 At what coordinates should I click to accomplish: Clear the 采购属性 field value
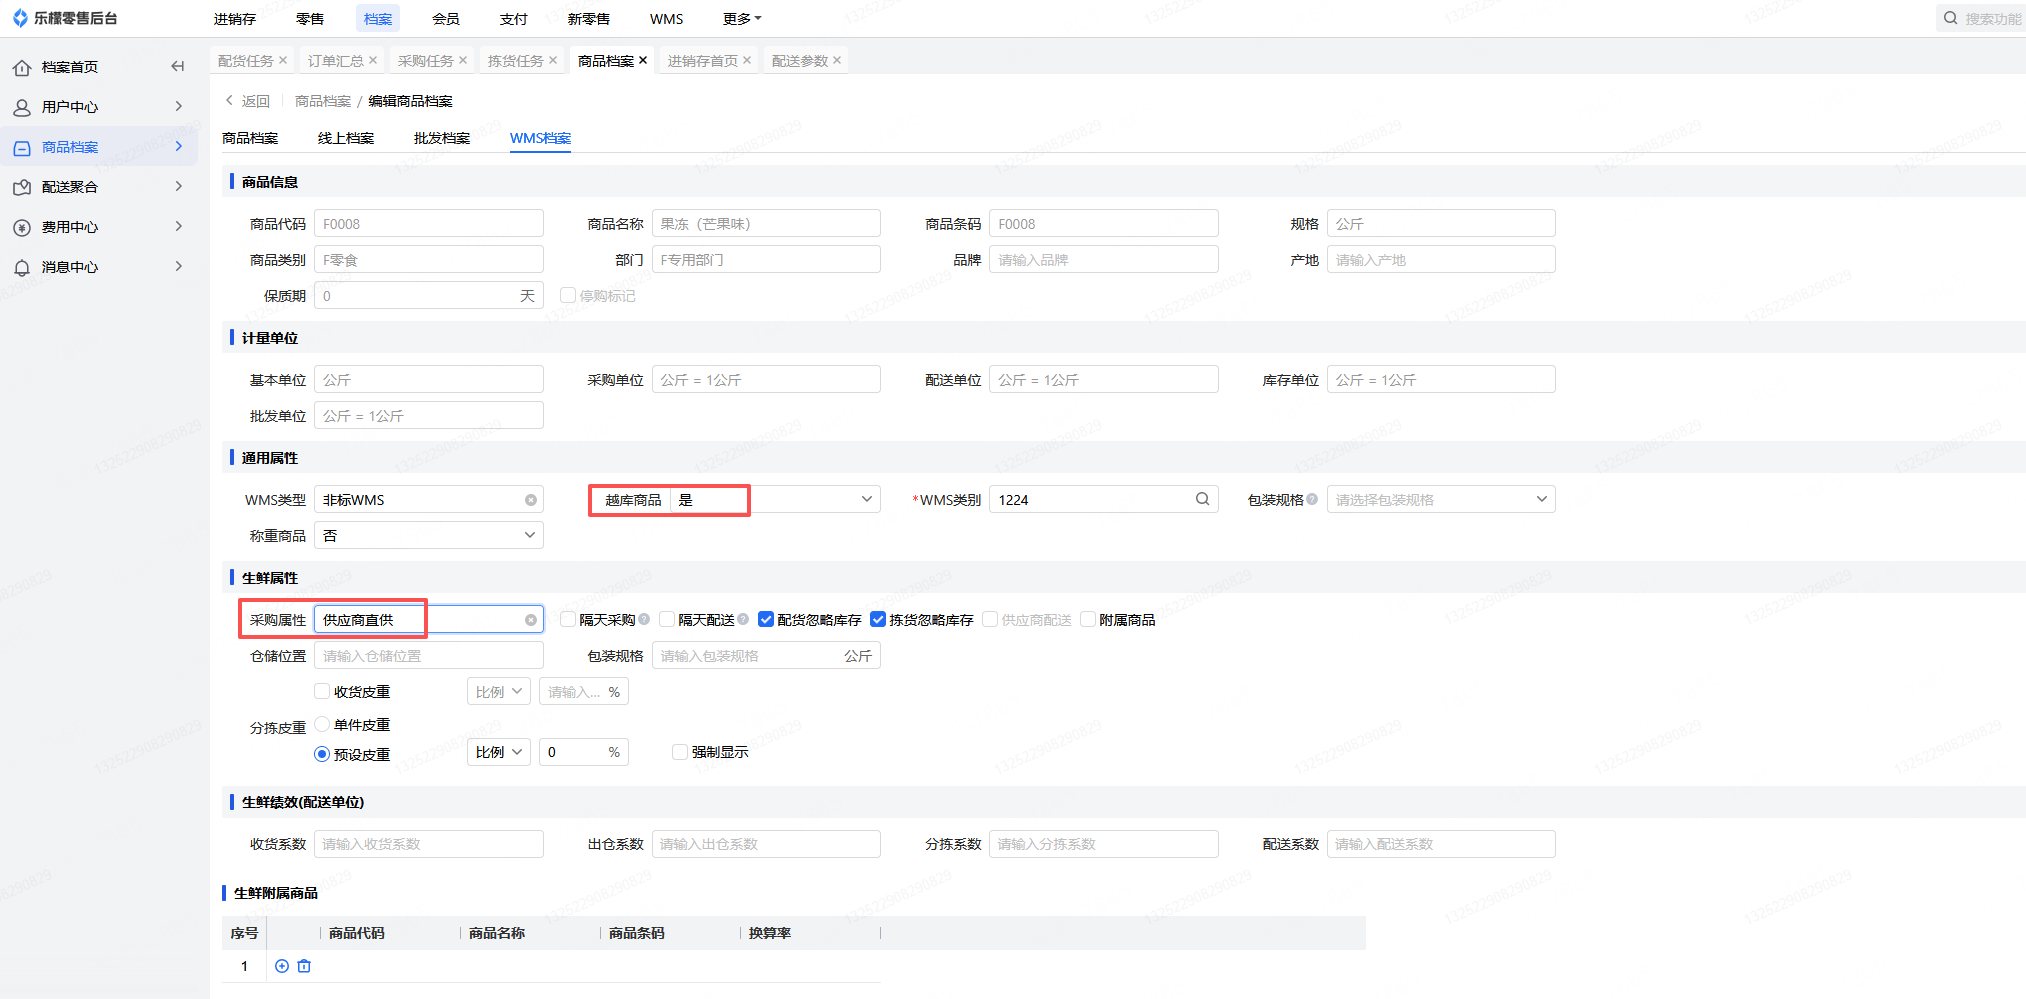click(x=531, y=620)
